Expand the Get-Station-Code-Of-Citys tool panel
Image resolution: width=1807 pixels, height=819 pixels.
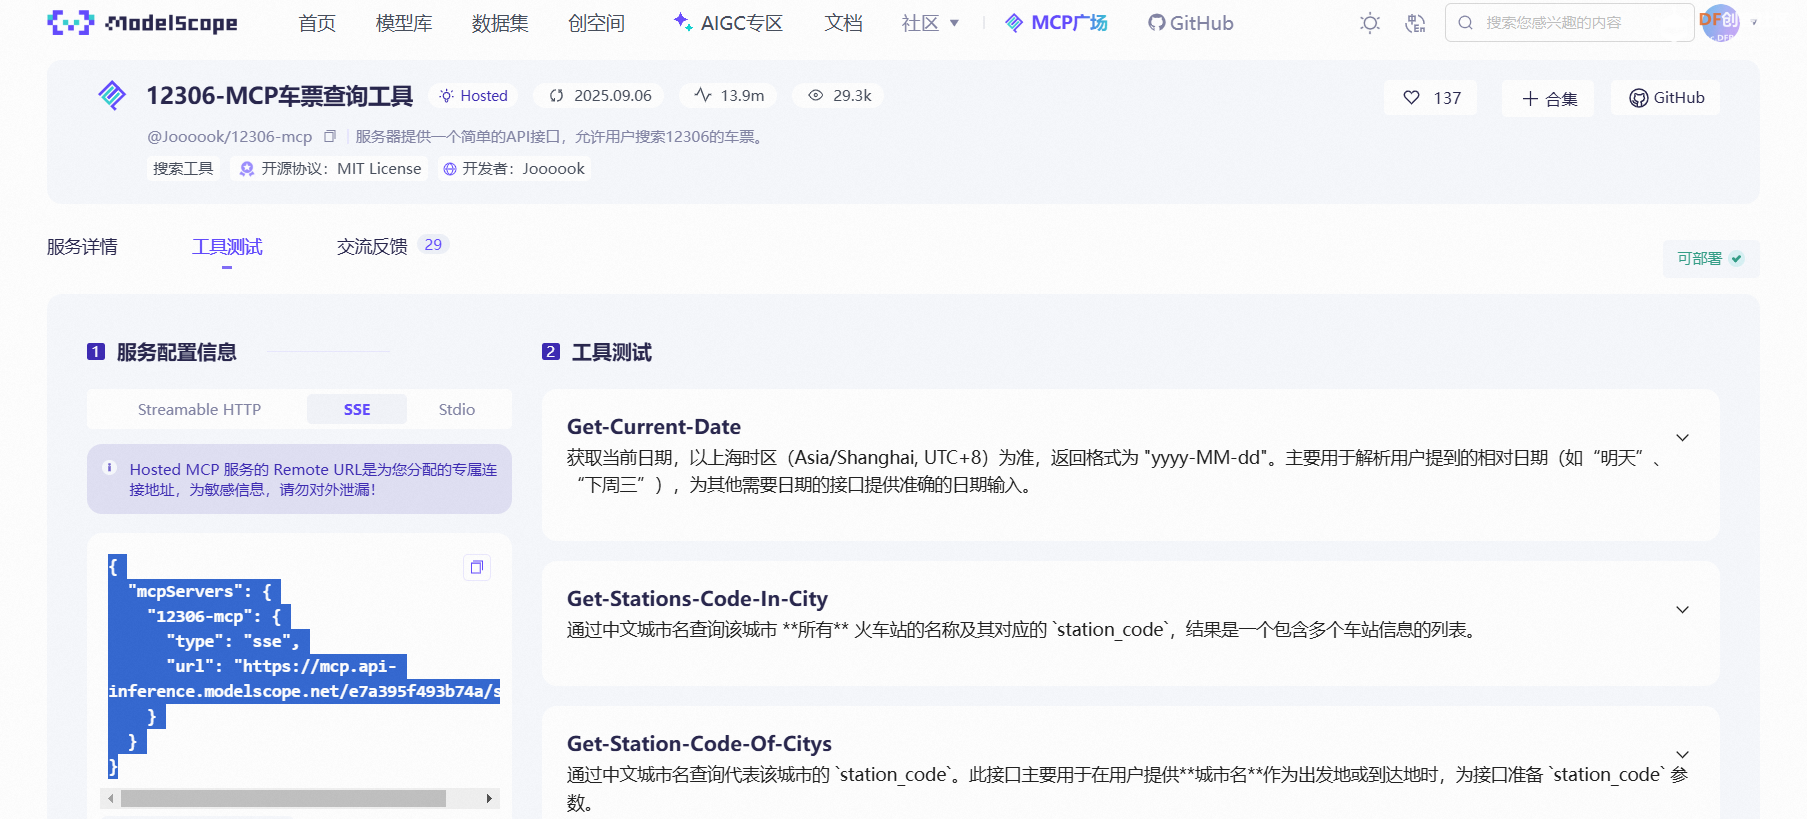pyautogui.click(x=1683, y=755)
